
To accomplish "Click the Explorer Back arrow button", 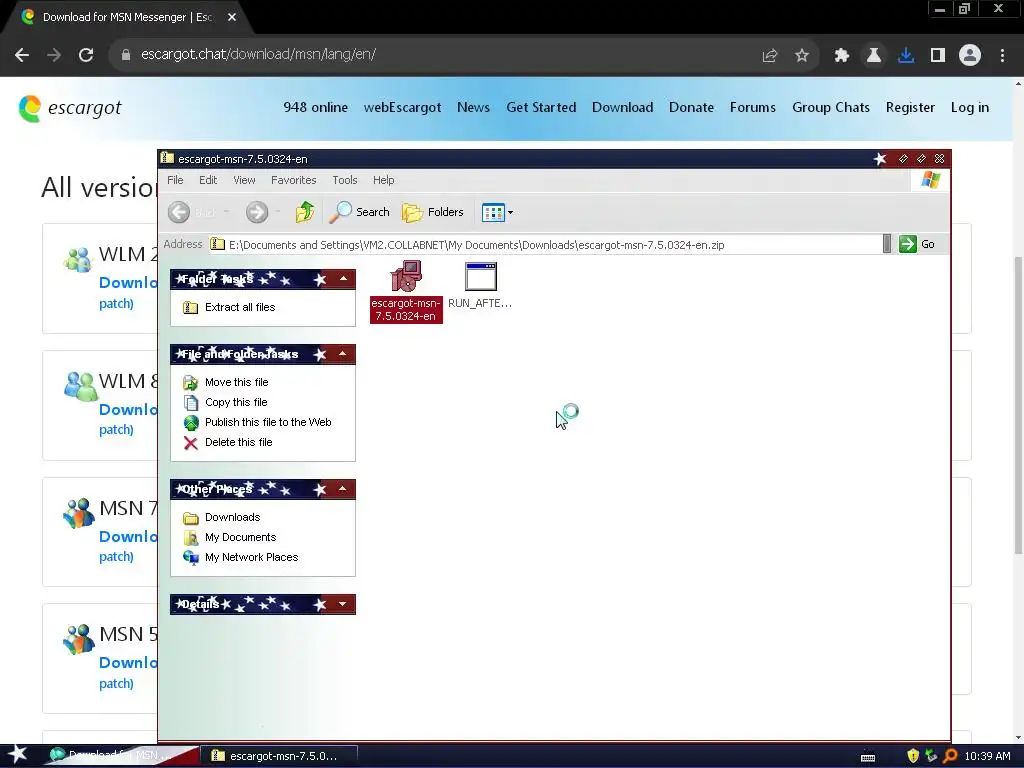I will tap(179, 212).
